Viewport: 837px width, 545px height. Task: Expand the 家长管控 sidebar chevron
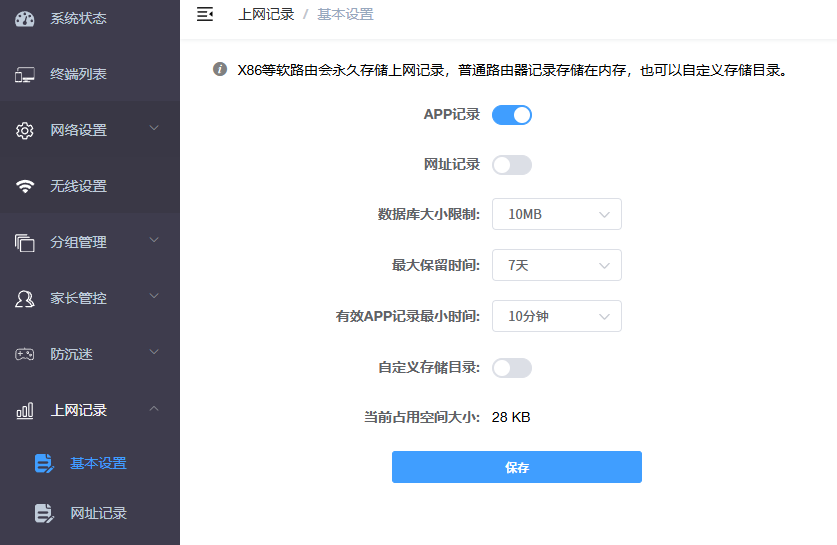[154, 297]
